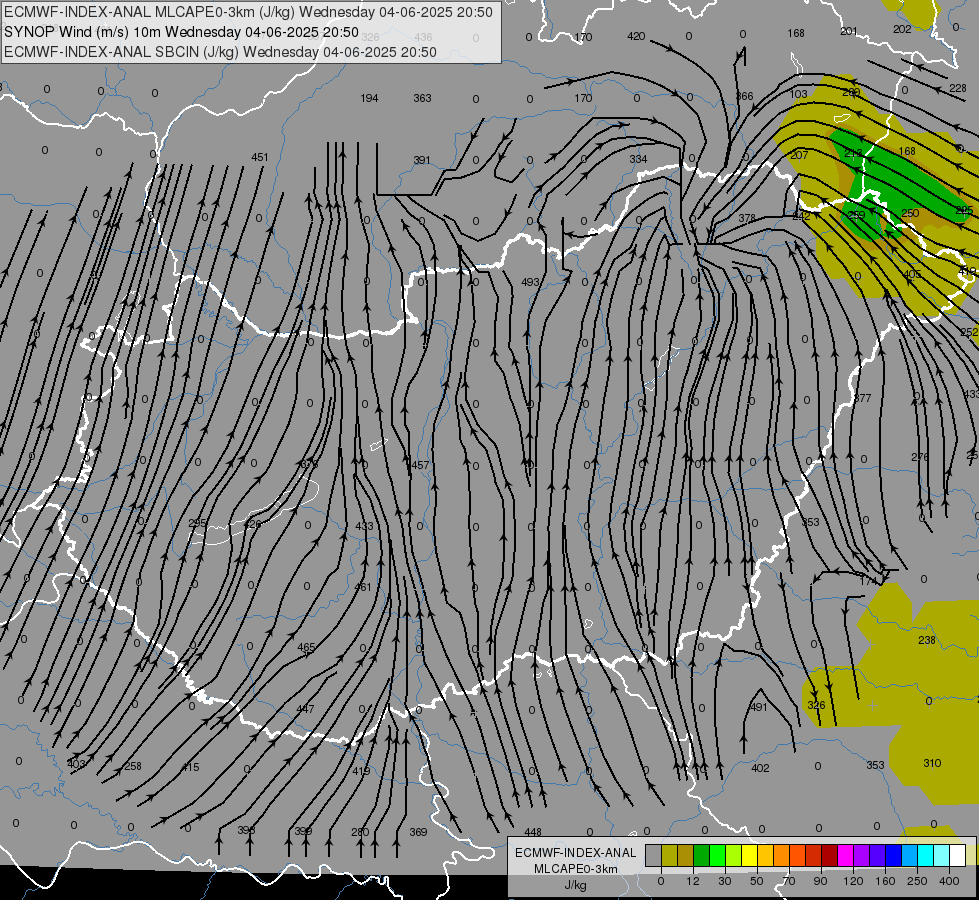The image size is (979, 900).
Task: Click the SBCIN value '378' on the map
Action: click(x=747, y=219)
